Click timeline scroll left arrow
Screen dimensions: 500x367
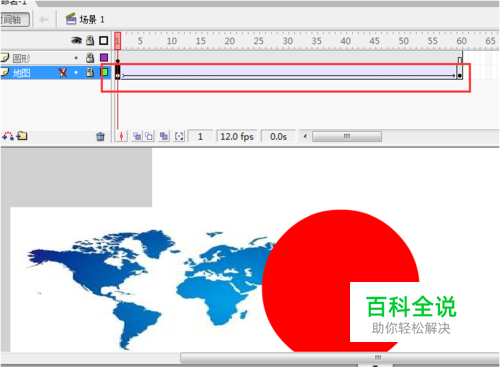click(305, 136)
